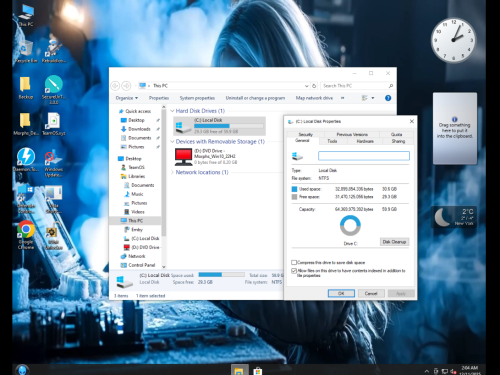Open the Organize dropdown menu
Viewport: 500px width, 375px height.
tap(127, 98)
